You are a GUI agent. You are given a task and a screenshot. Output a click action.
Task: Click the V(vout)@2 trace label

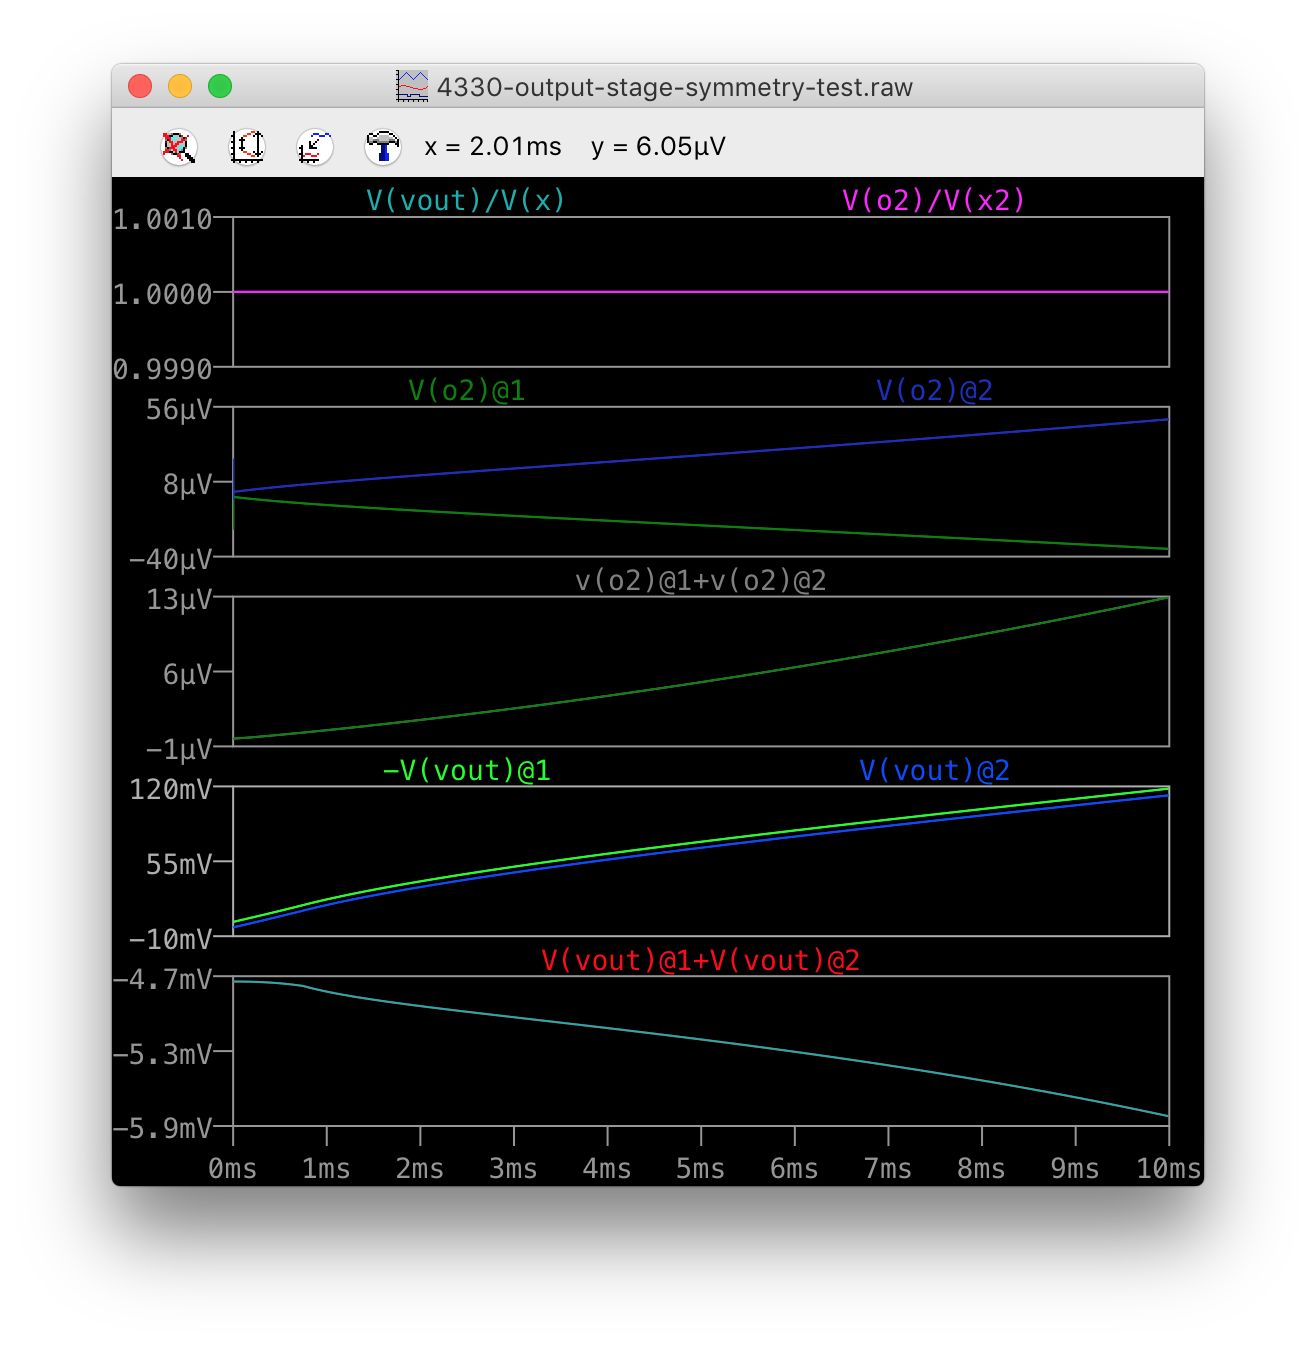(935, 771)
